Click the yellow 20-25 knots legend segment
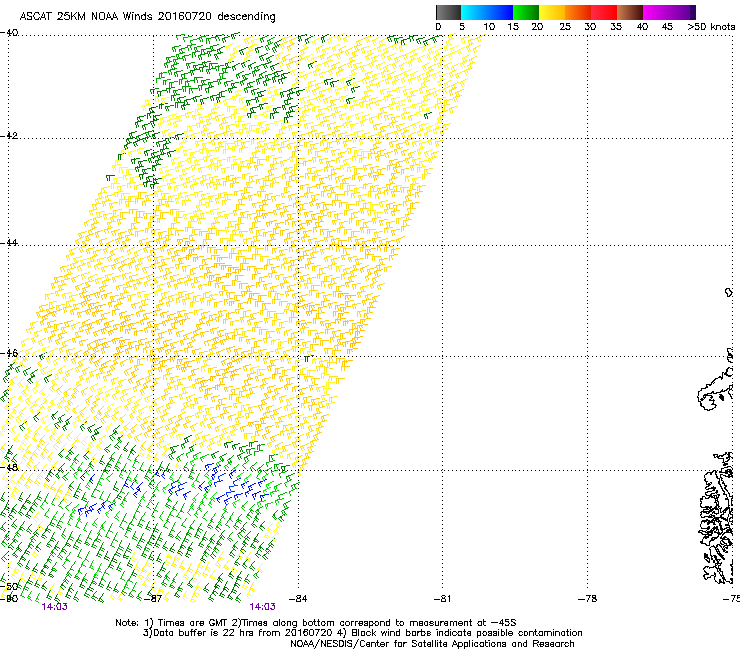Image resolution: width=740 pixels, height=650 pixels. [552, 12]
